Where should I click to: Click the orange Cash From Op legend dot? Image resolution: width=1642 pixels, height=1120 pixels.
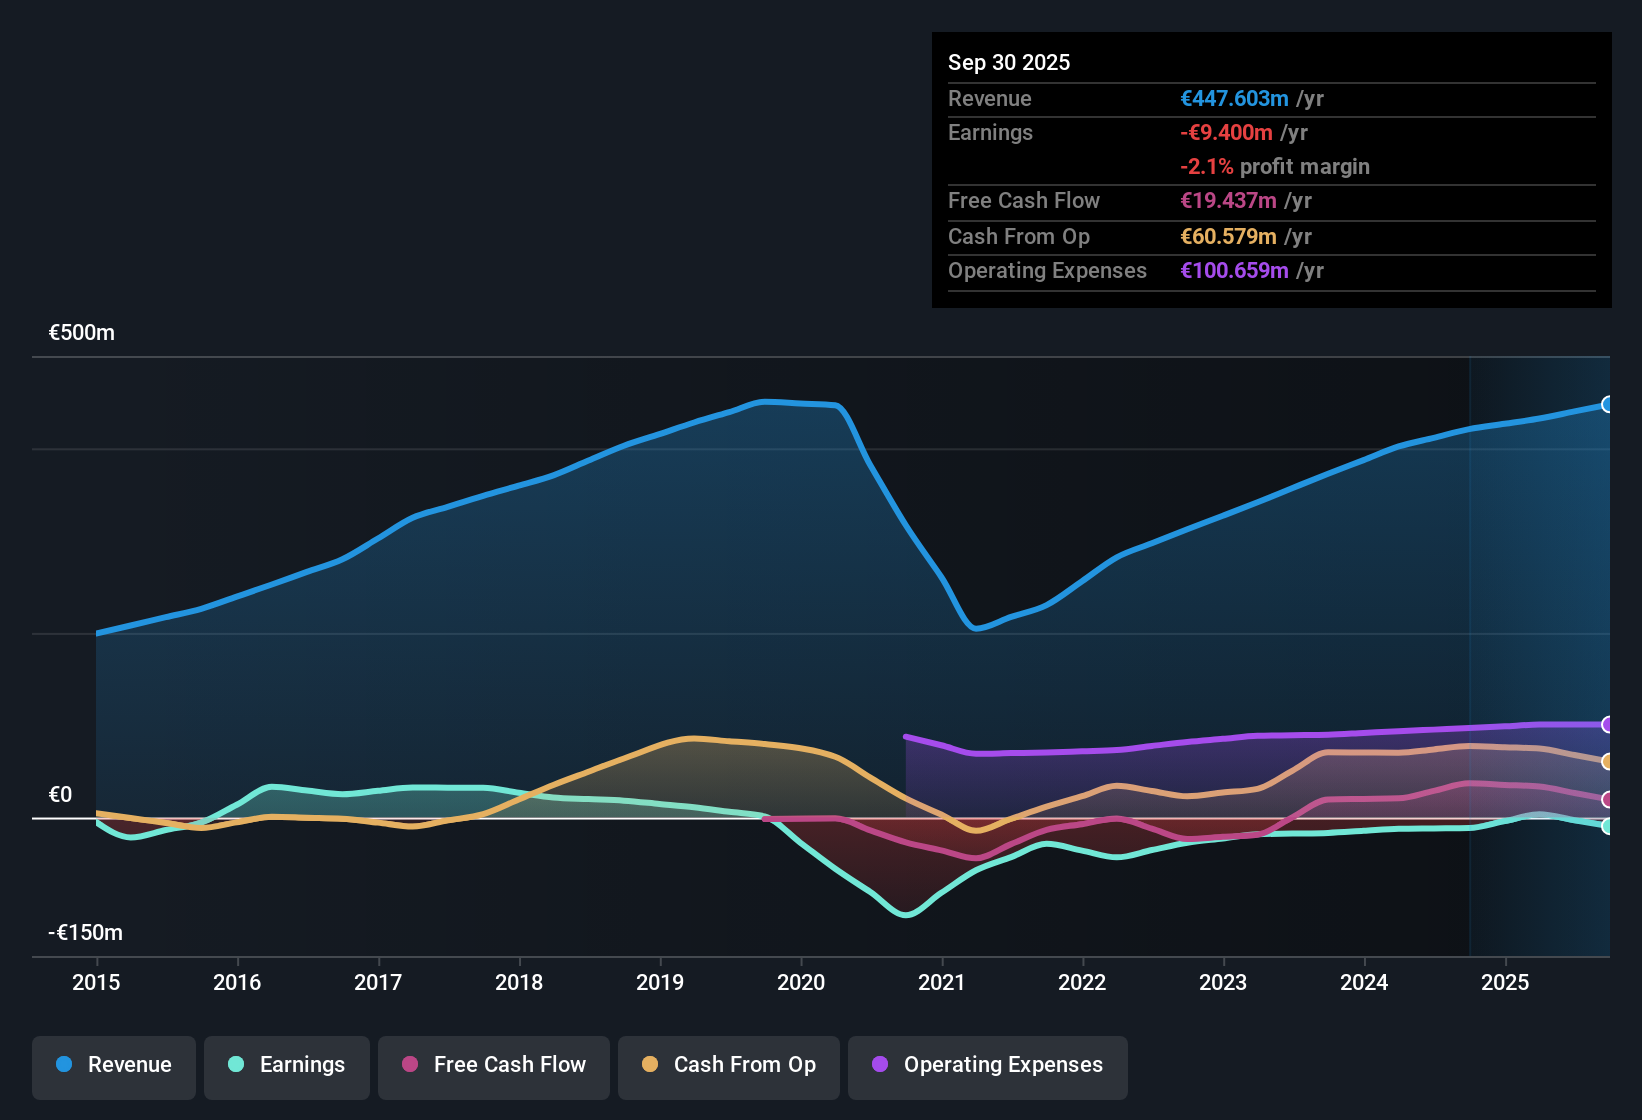650,1065
